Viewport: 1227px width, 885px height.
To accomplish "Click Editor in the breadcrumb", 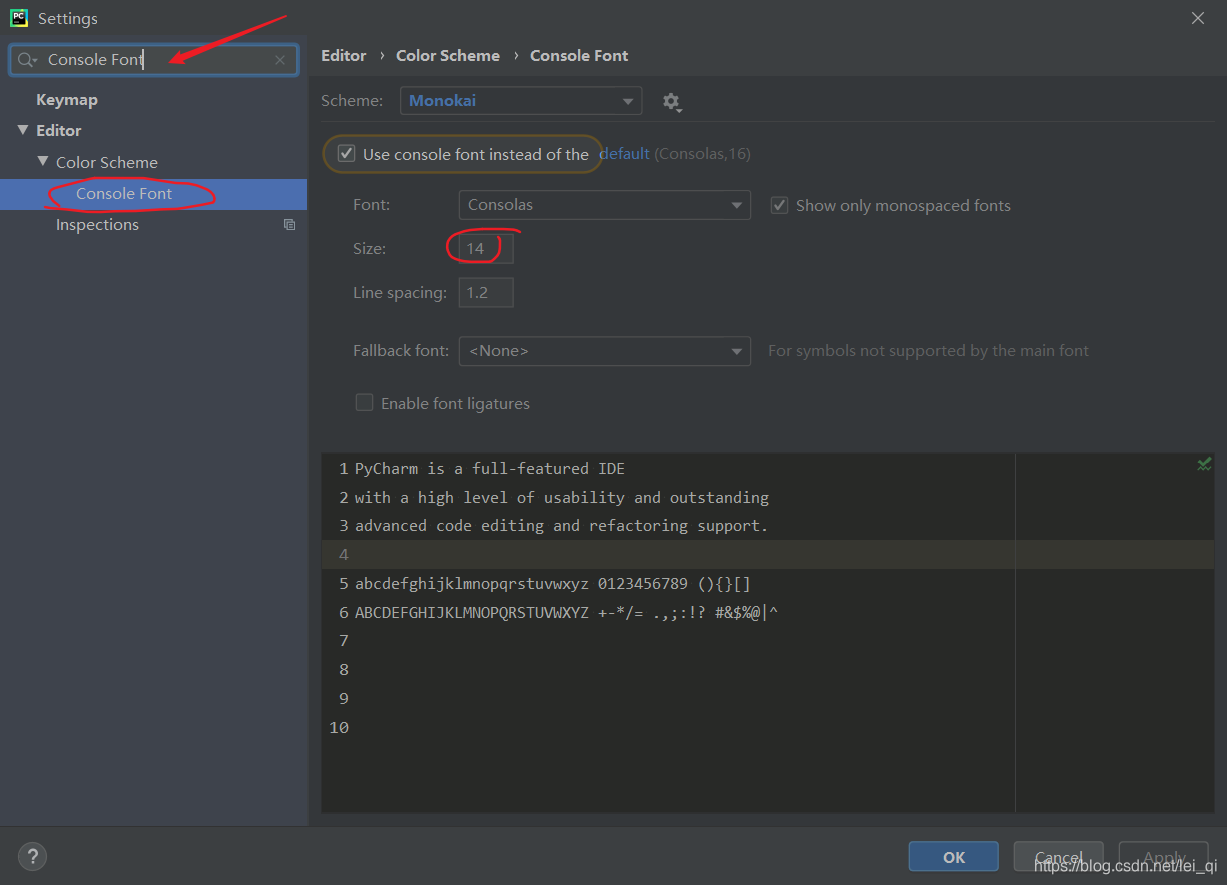I will point(344,56).
